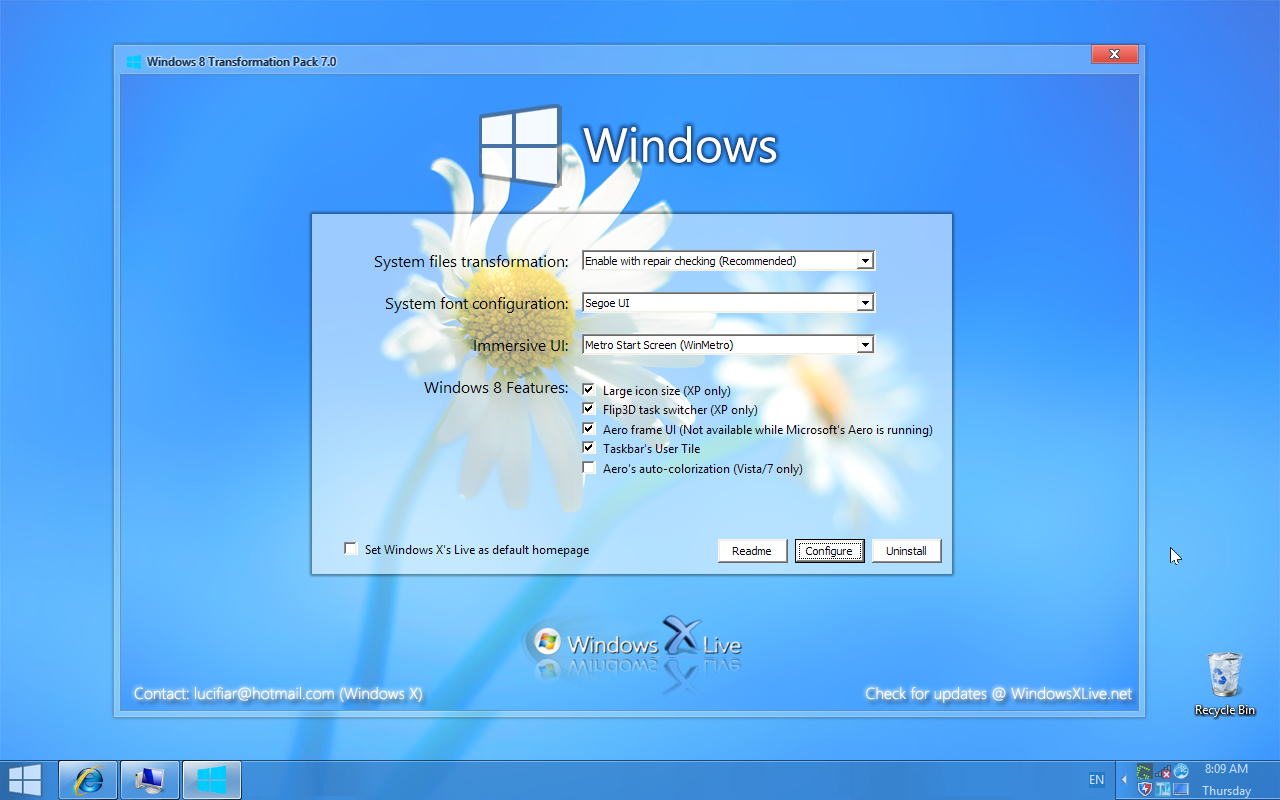
Task: Click the TI tray icon
Action: click(x=1163, y=789)
